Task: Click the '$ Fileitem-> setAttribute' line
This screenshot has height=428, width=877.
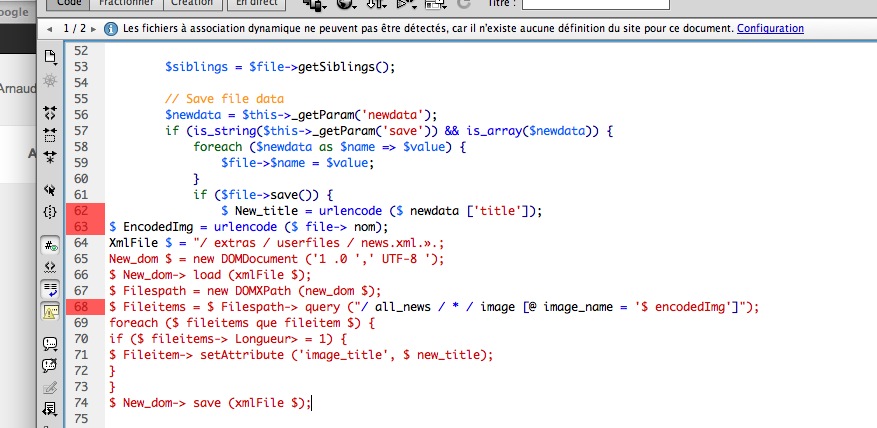Action: (301, 355)
